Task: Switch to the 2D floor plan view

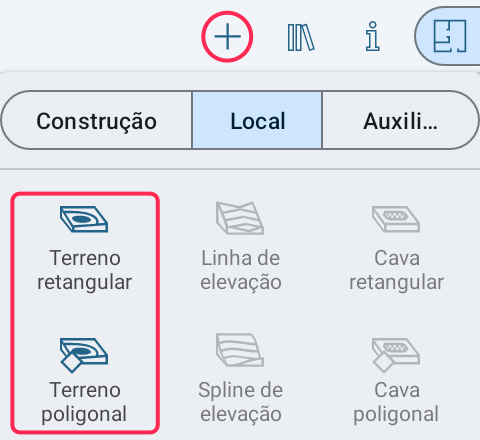Action: click(449, 36)
